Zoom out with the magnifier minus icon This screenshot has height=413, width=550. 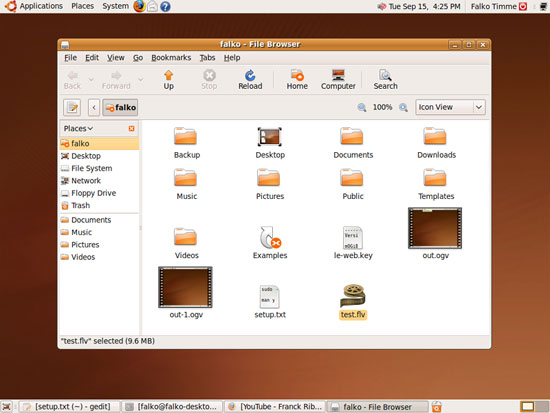tap(362, 107)
